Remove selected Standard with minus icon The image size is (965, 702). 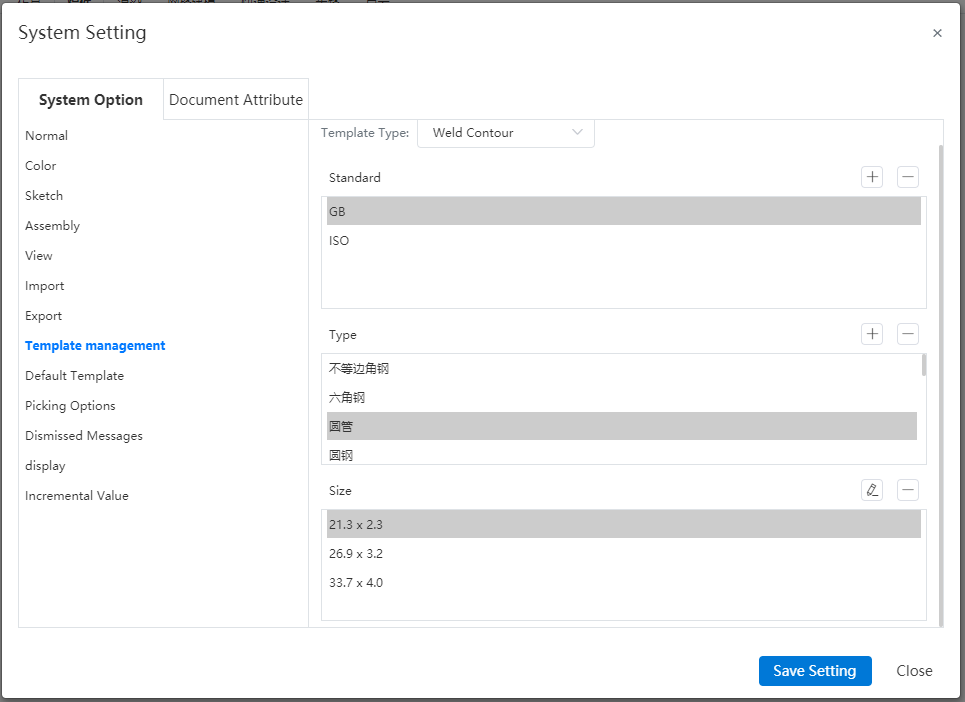[908, 177]
